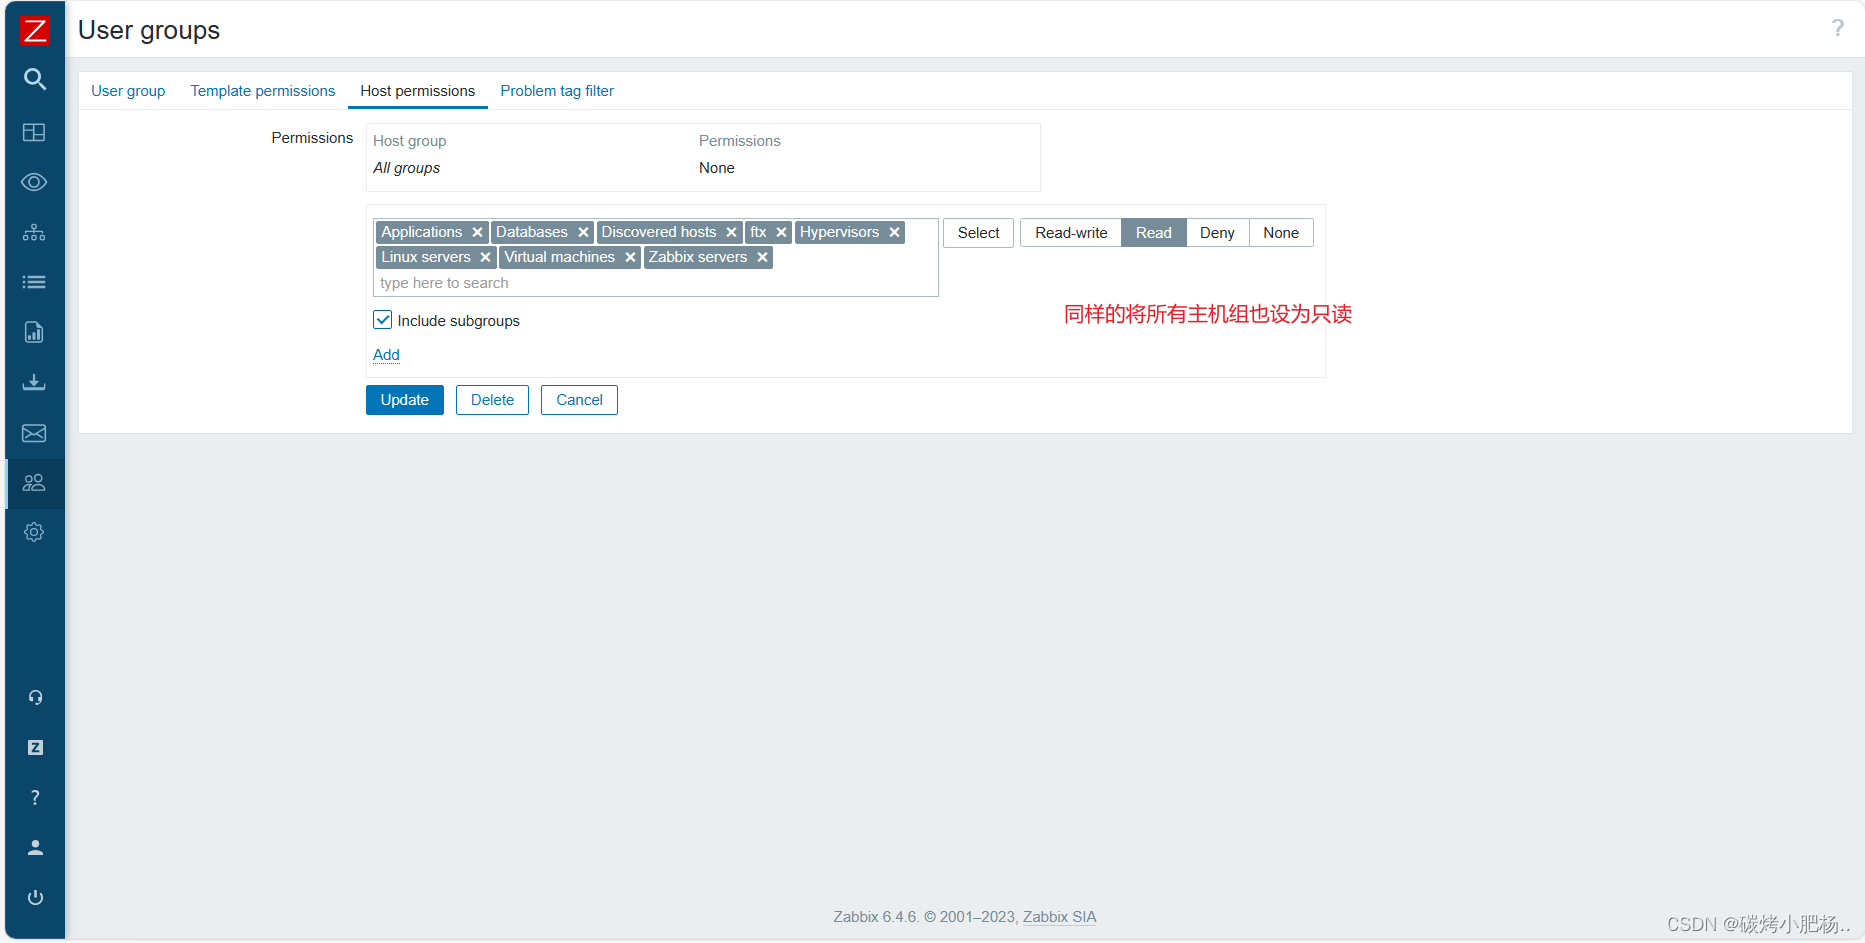Open the Reports chart icon
The width and height of the screenshot is (1865, 943).
[x=35, y=332]
